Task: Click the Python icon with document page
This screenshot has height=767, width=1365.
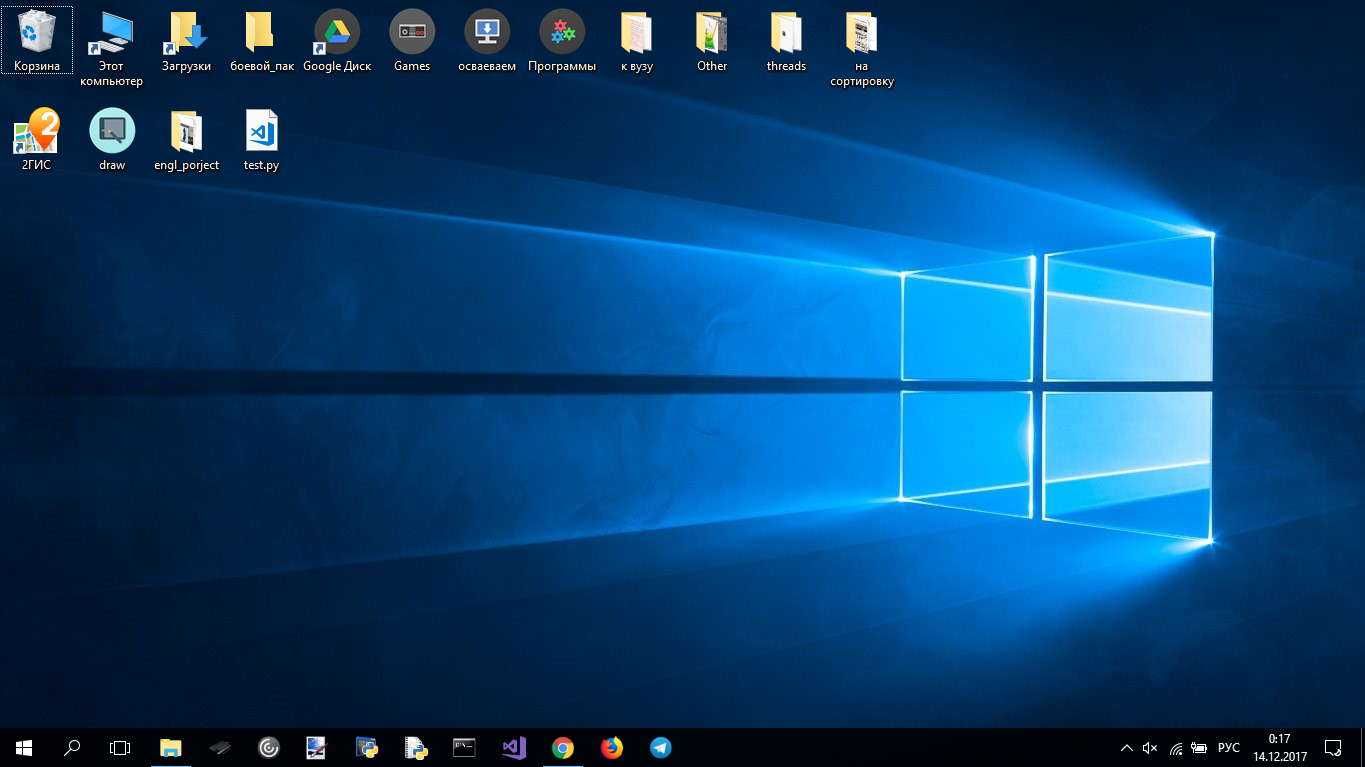Action: click(415, 747)
